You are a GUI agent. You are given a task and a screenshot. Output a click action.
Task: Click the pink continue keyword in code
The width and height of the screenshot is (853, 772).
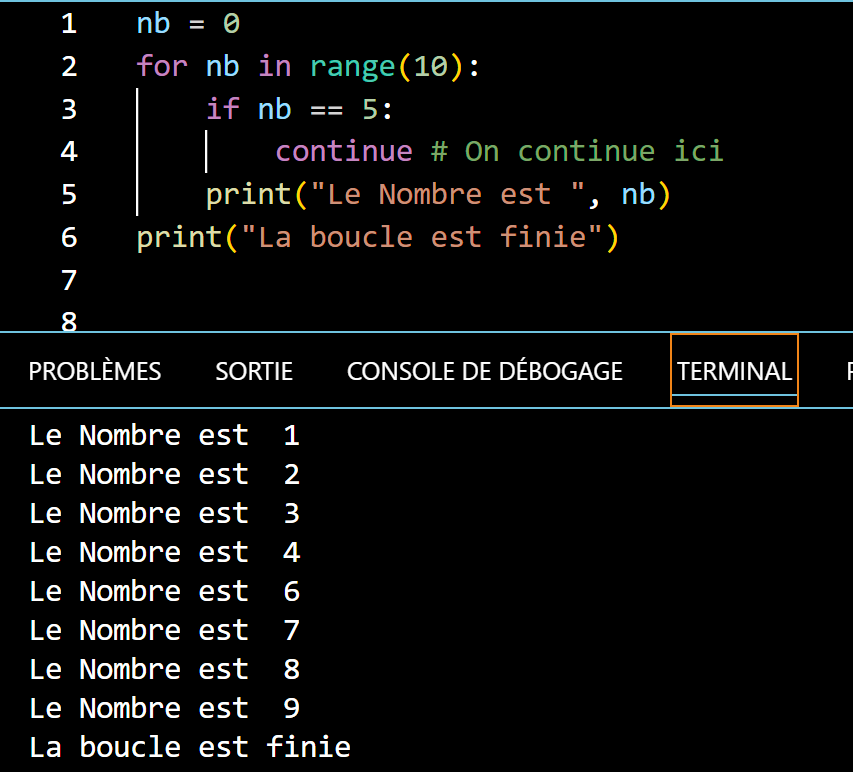pos(343,152)
